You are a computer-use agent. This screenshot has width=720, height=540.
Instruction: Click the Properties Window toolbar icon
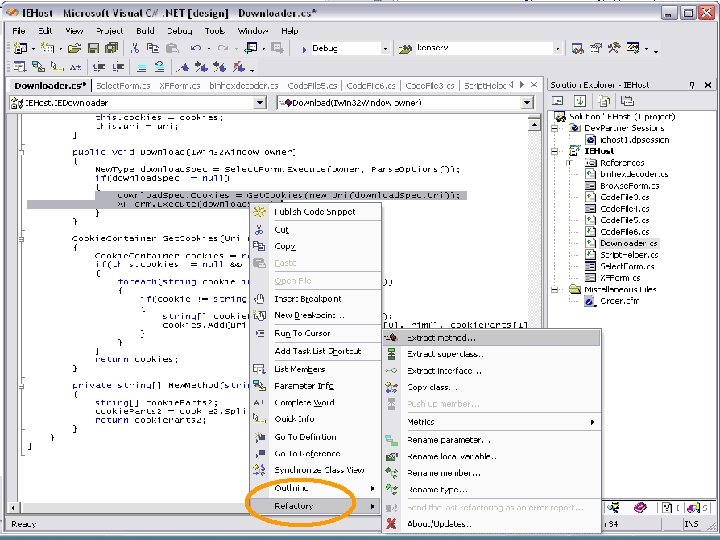[x=596, y=48]
